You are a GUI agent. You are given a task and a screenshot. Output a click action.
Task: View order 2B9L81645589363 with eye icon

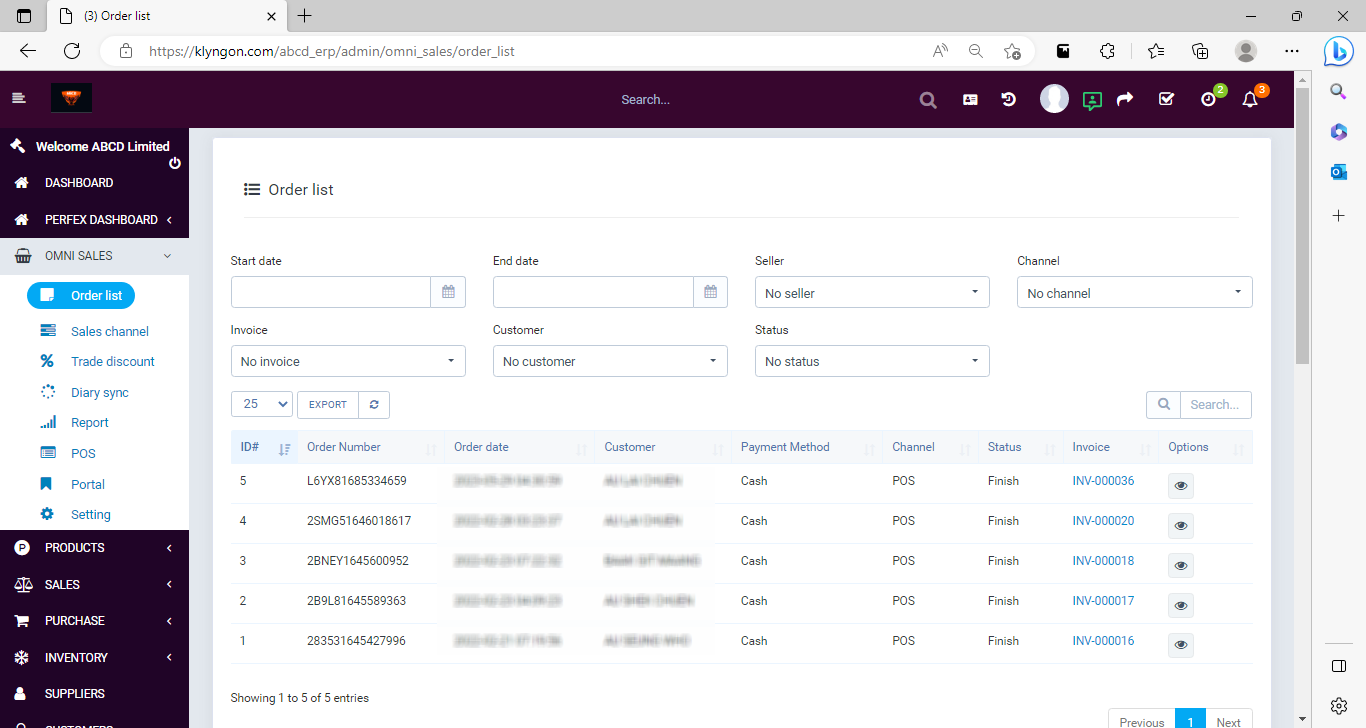pos(1181,606)
